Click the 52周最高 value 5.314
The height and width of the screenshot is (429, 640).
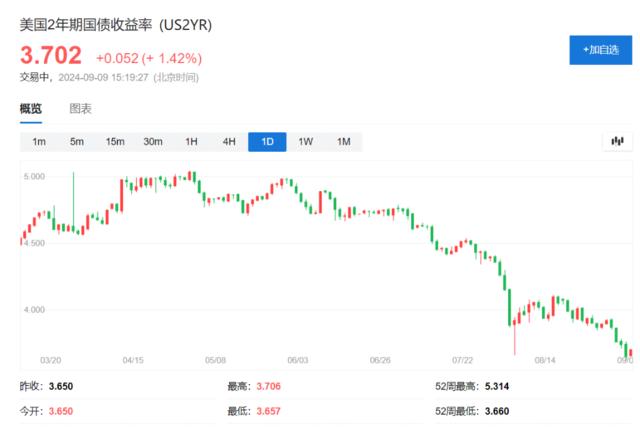497,386
